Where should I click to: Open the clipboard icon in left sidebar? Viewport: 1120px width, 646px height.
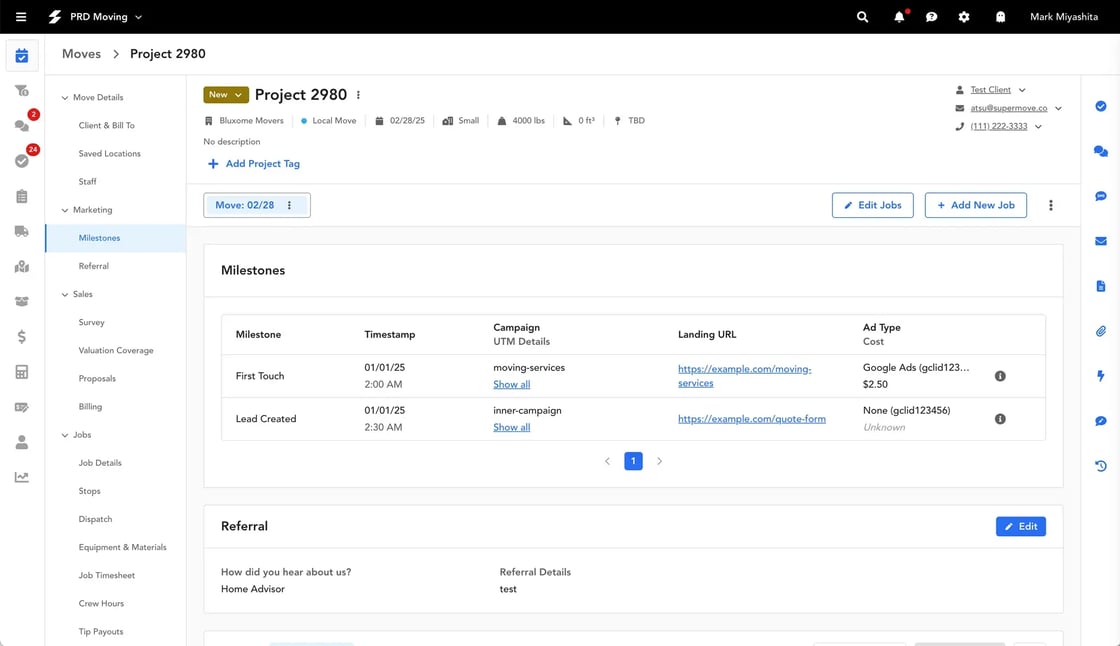[x=22, y=196]
